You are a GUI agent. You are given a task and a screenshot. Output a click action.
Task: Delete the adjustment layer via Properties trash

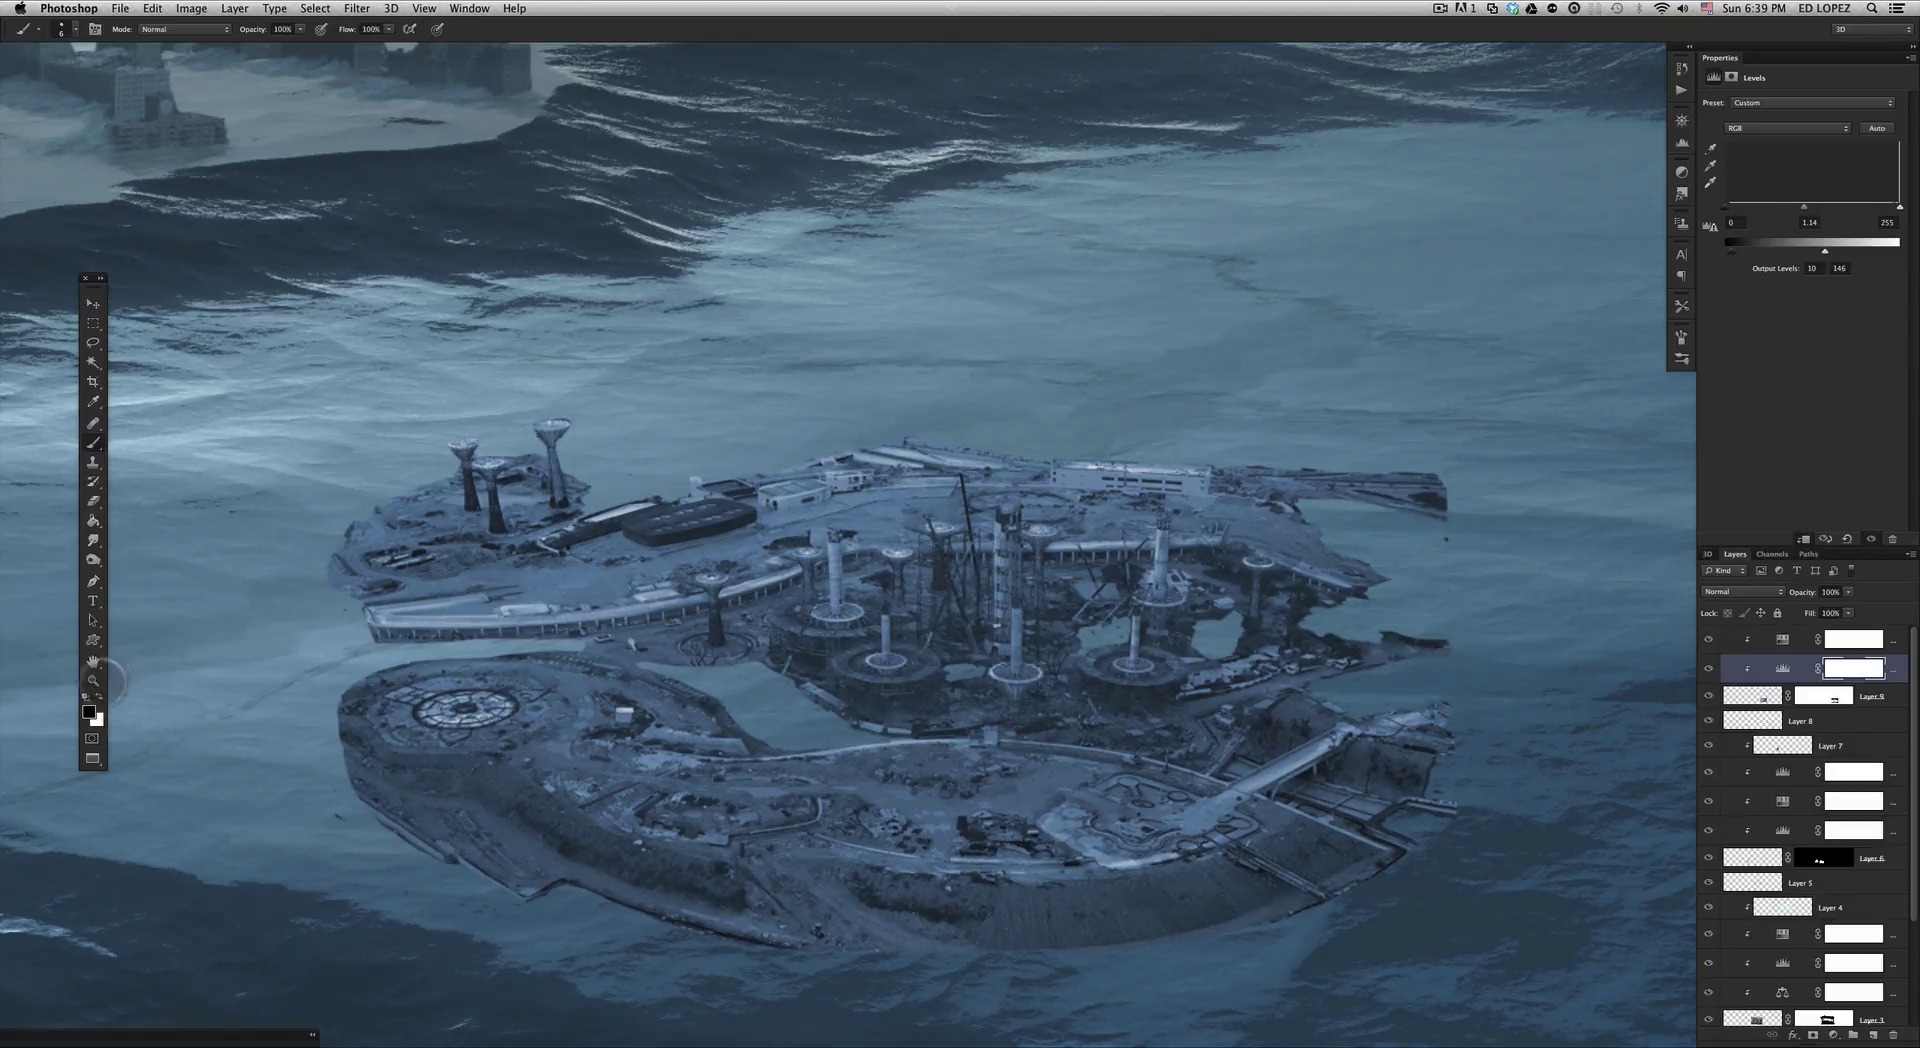(1892, 539)
